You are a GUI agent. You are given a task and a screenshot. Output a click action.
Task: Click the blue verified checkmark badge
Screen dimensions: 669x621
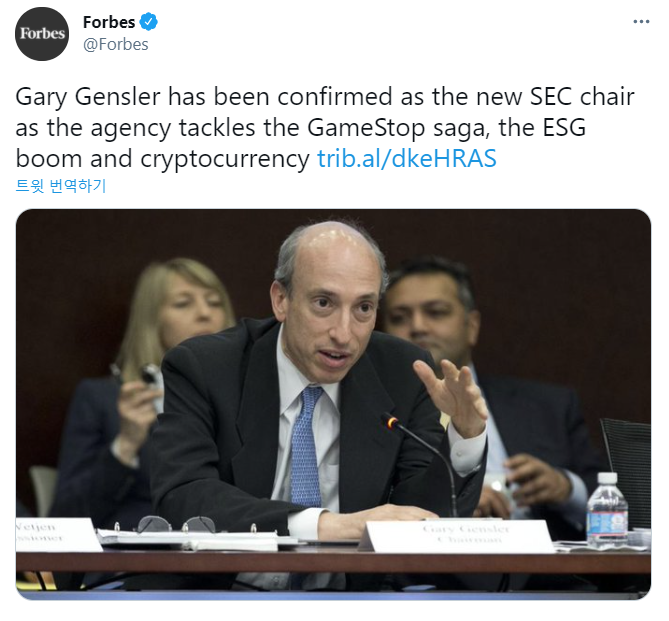point(149,22)
